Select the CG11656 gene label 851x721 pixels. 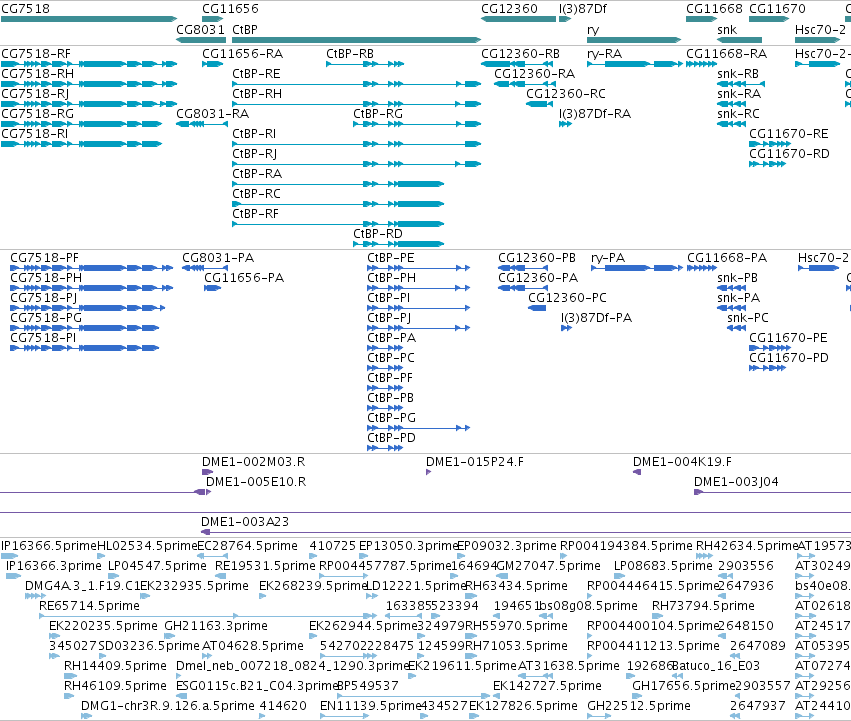[x=230, y=9]
